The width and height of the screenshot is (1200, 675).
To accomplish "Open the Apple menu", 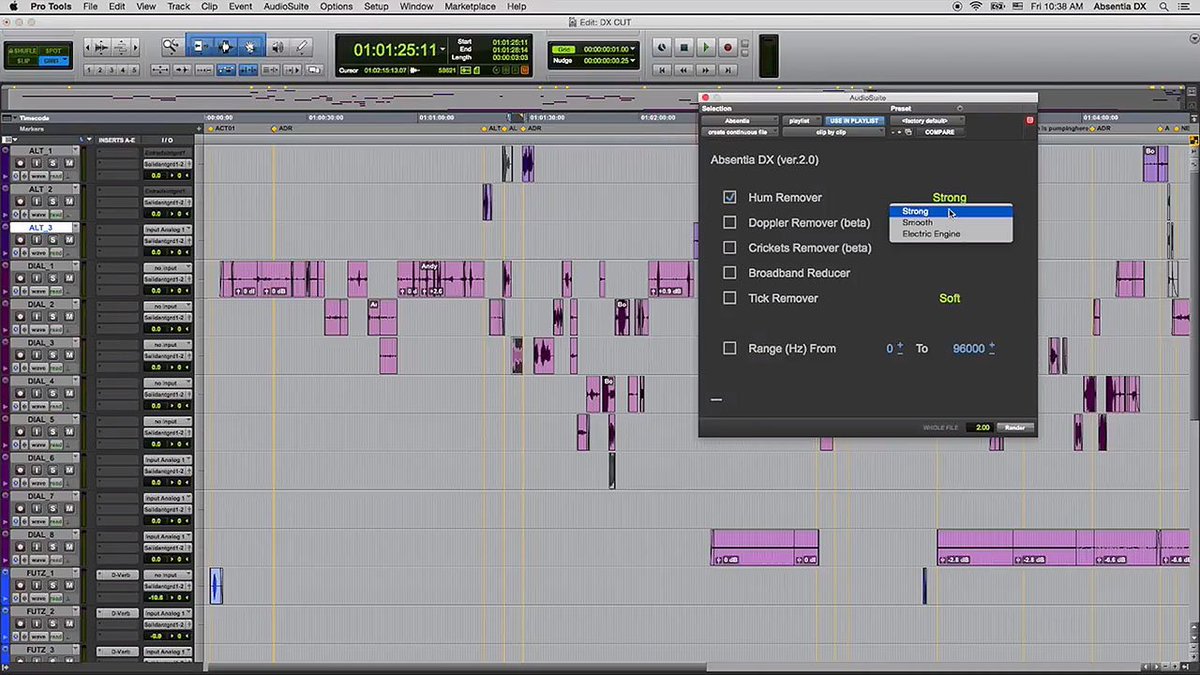I will click(13, 6).
